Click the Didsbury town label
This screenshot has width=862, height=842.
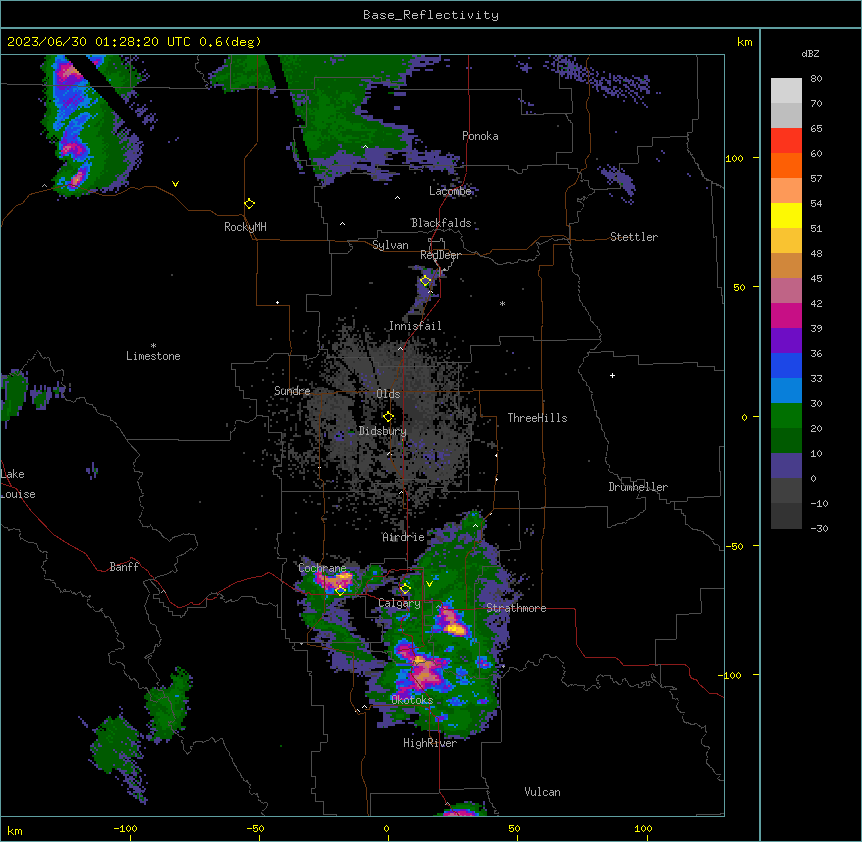point(383,431)
